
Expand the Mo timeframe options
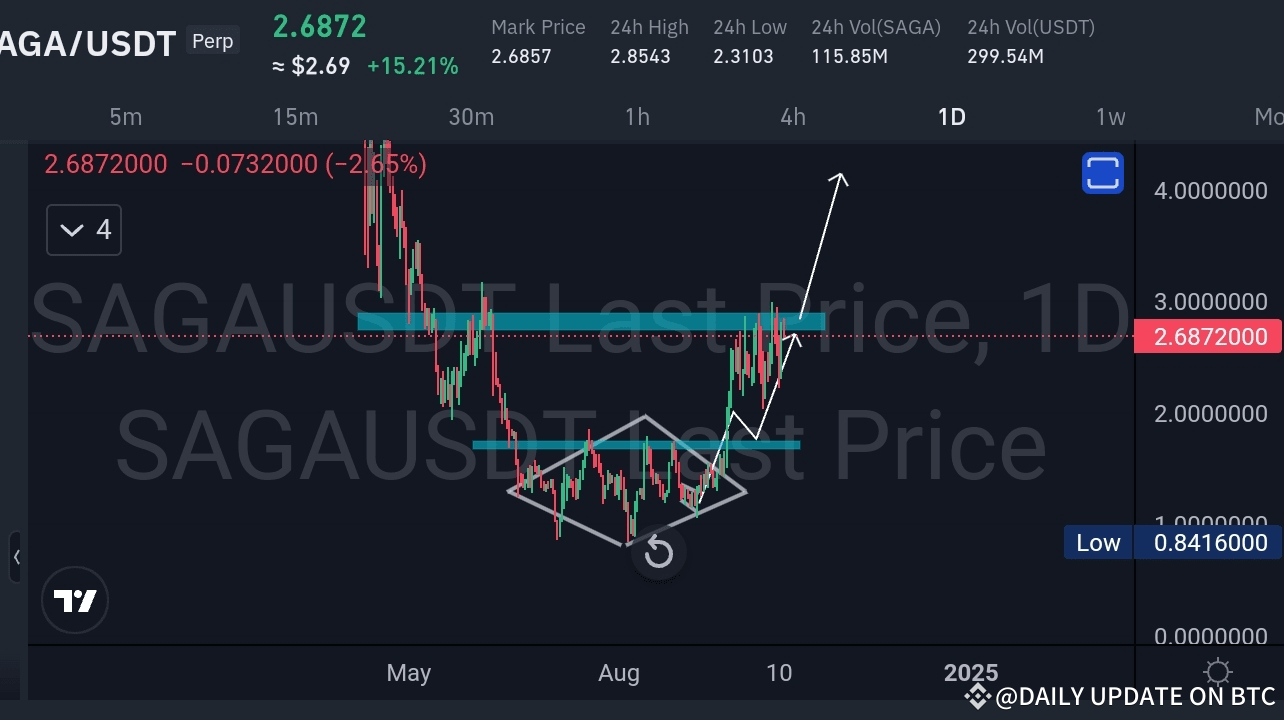coord(1269,117)
